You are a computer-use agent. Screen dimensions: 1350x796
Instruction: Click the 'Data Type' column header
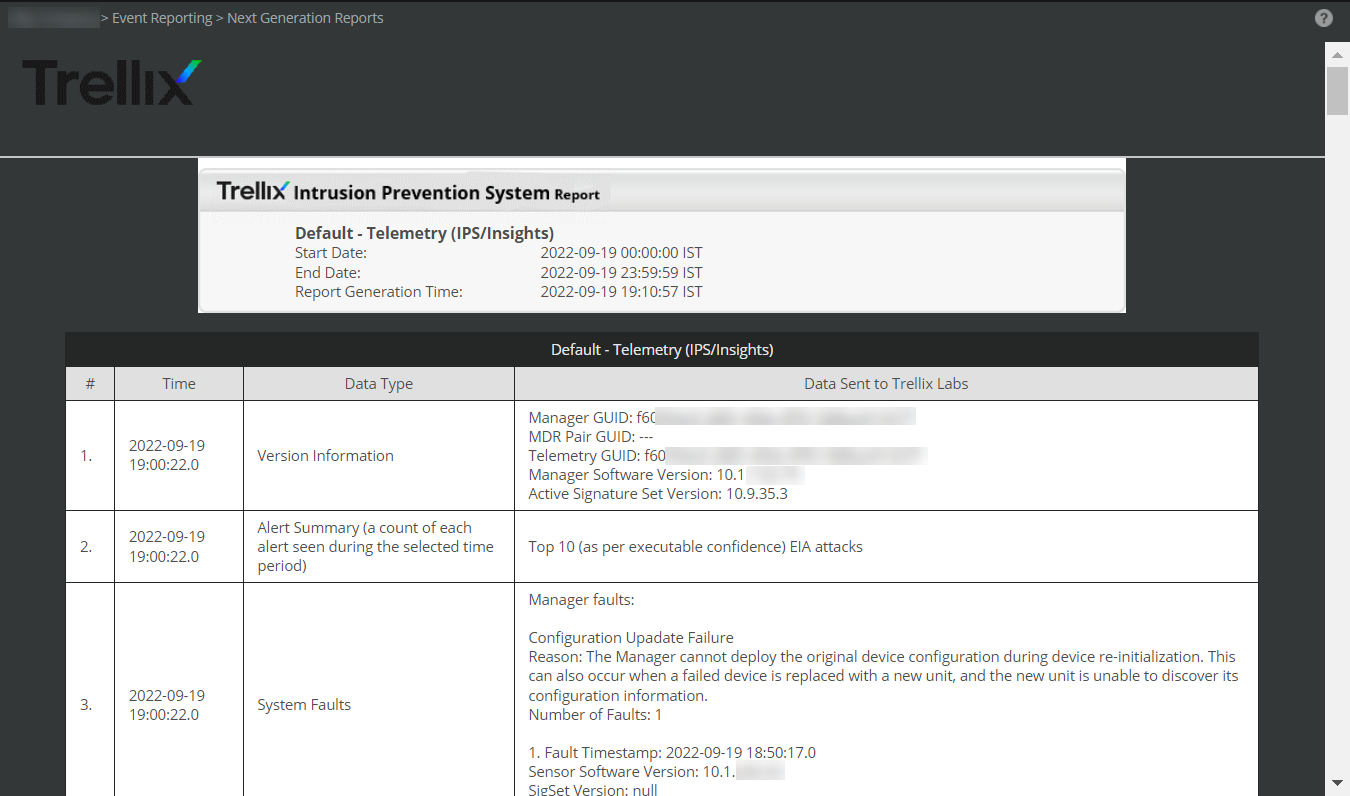[x=379, y=384]
